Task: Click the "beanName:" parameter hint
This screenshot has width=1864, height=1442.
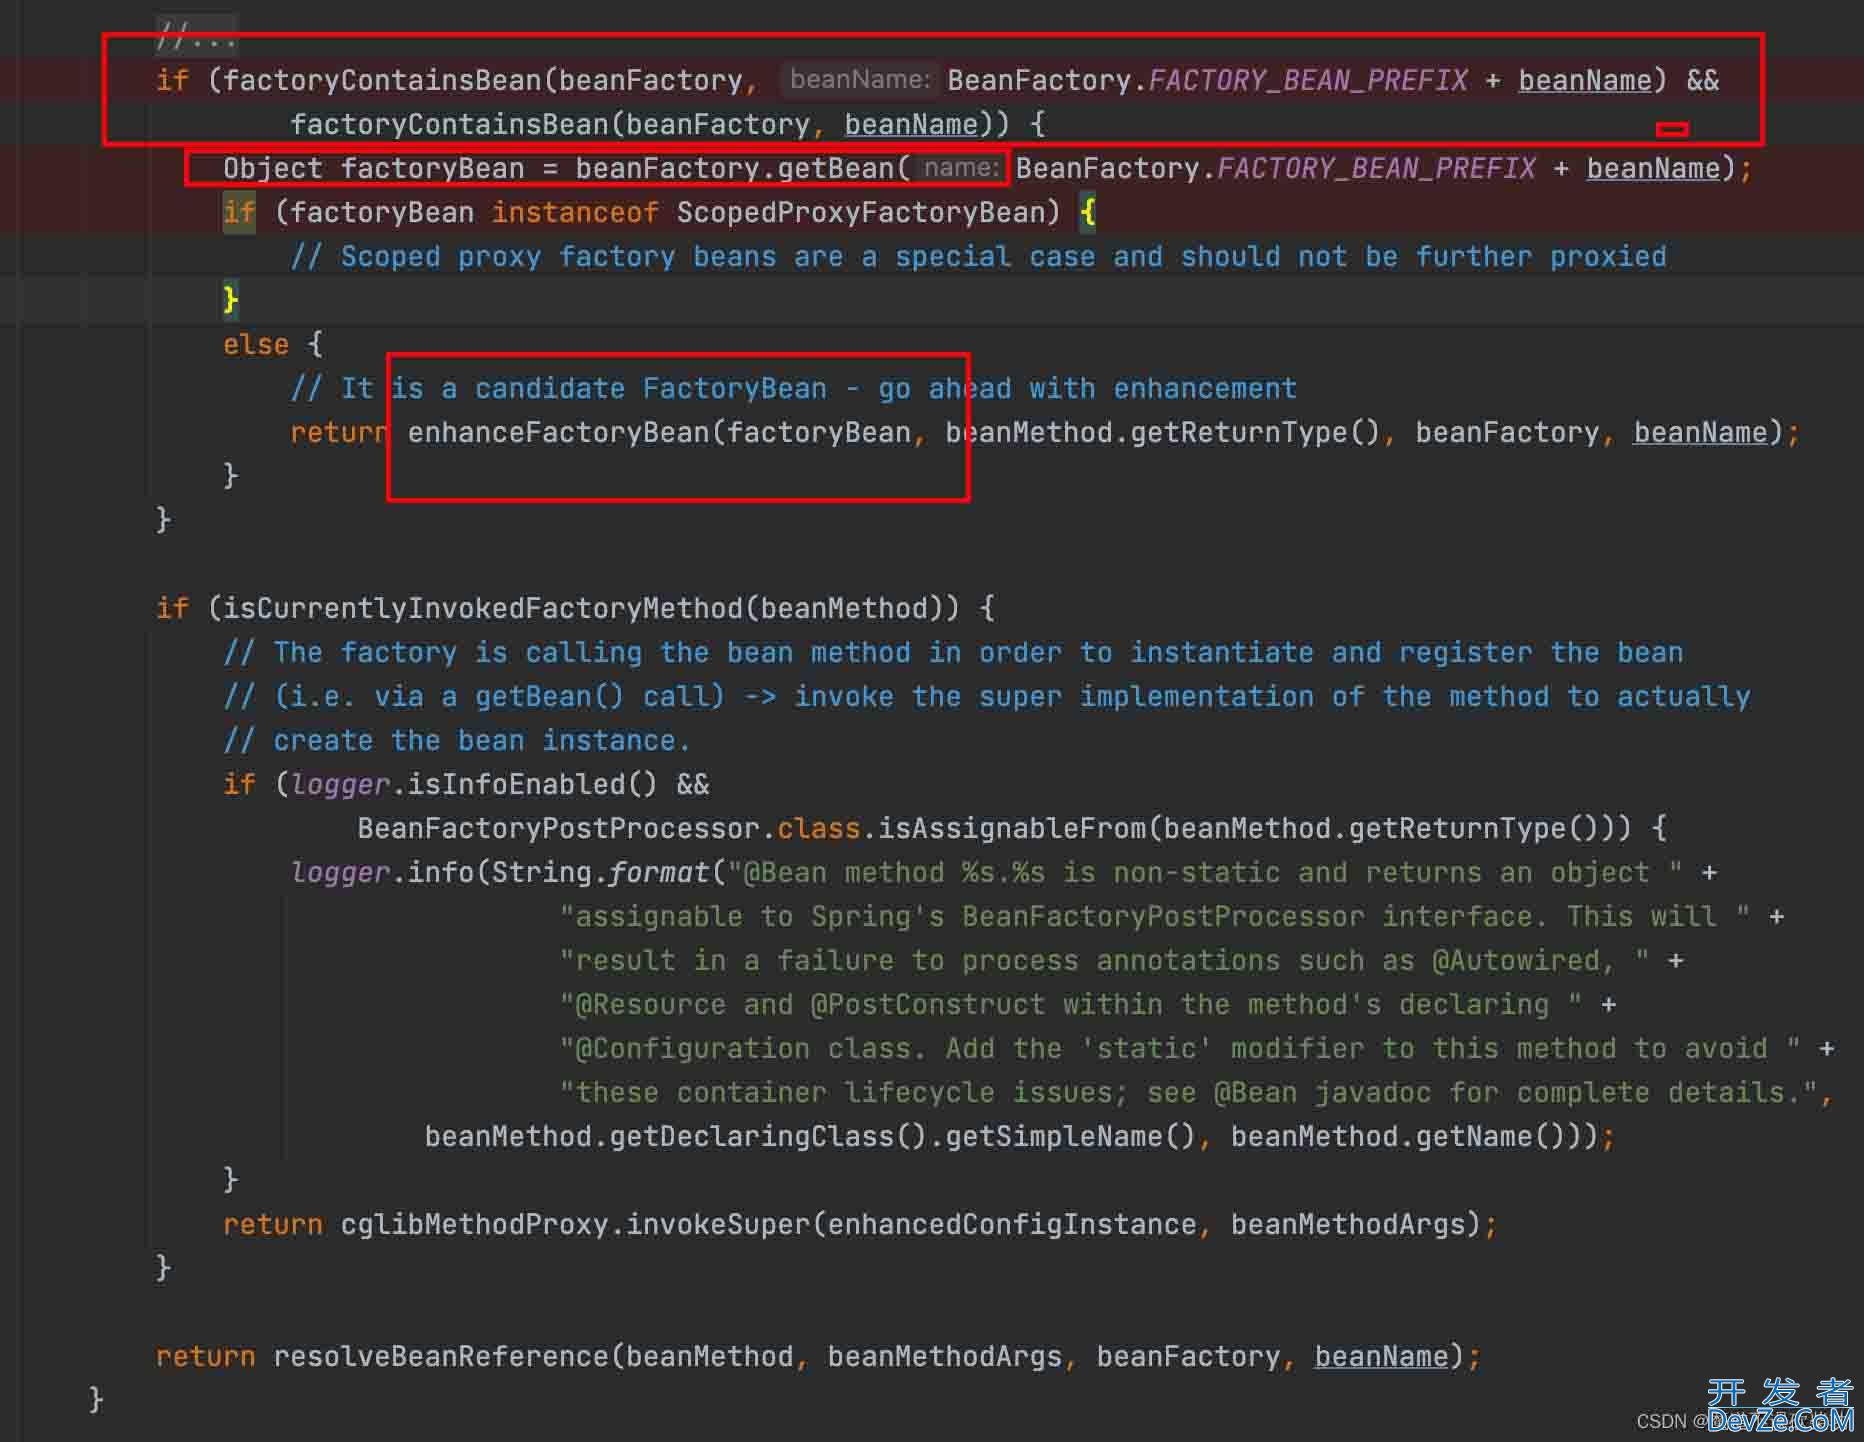Action: (x=860, y=79)
